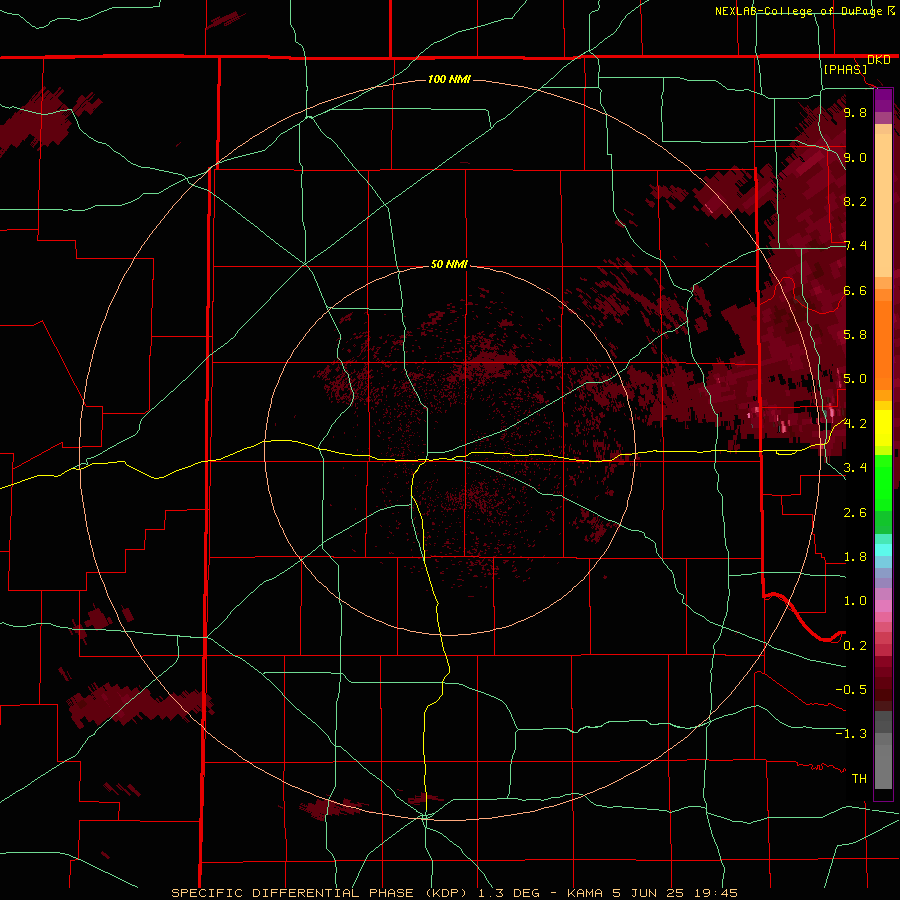Viewport: 900px width, 900px height.
Task: Select the purple top segment of the color scale
Action: tap(883, 100)
